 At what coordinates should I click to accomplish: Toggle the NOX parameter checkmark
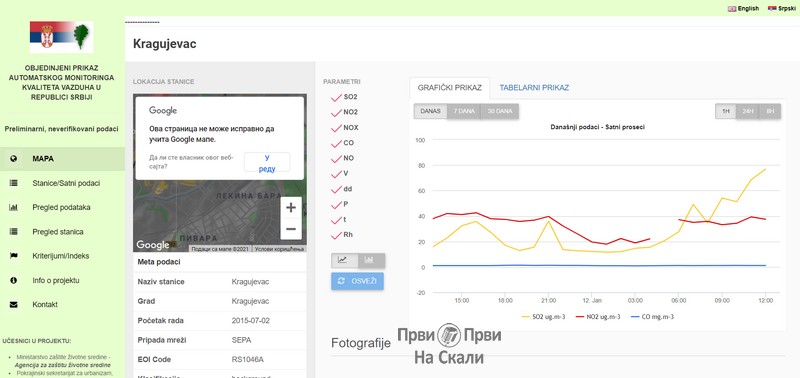point(336,128)
